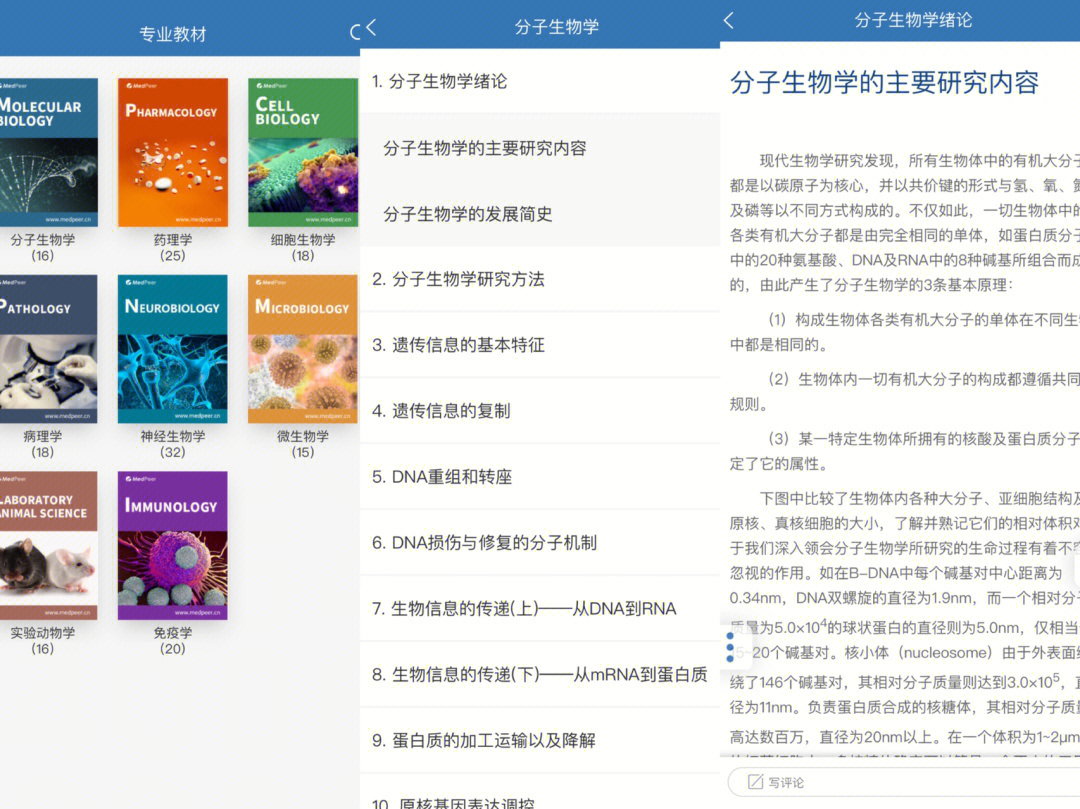1080x809 pixels.
Task: Open the Laboratory Animal Science cover
Action: point(45,545)
